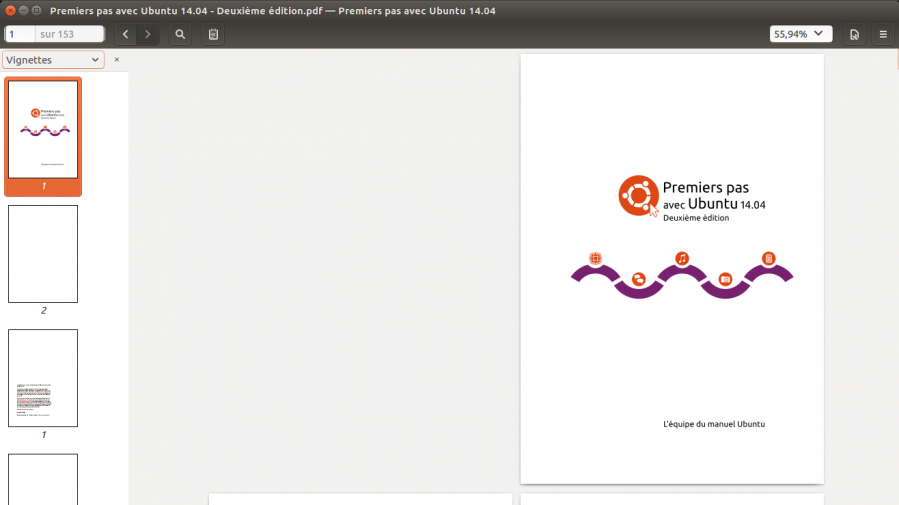
Task: Maximize the document viewer window
Action: [37, 10]
